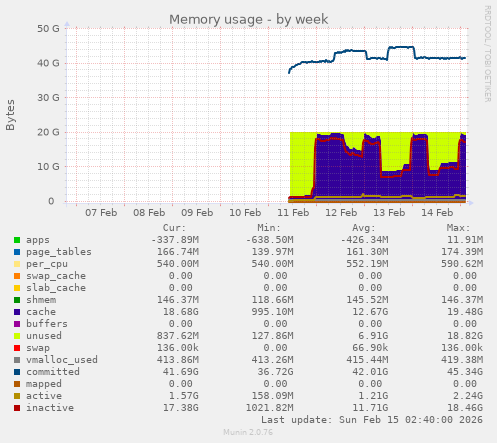Click apps current value -337.89M
Viewport: 497px width, 443px height.
pyautogui.click(x=175, y=240)
